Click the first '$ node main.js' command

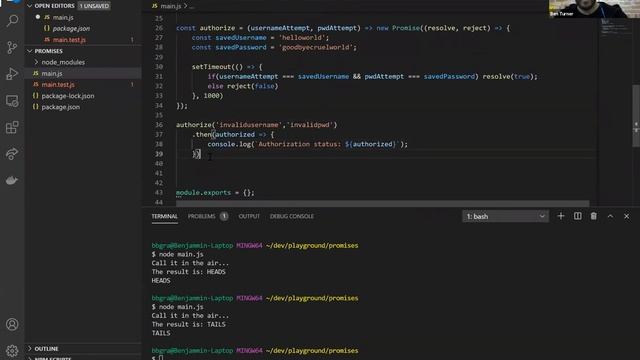point(178,254)
